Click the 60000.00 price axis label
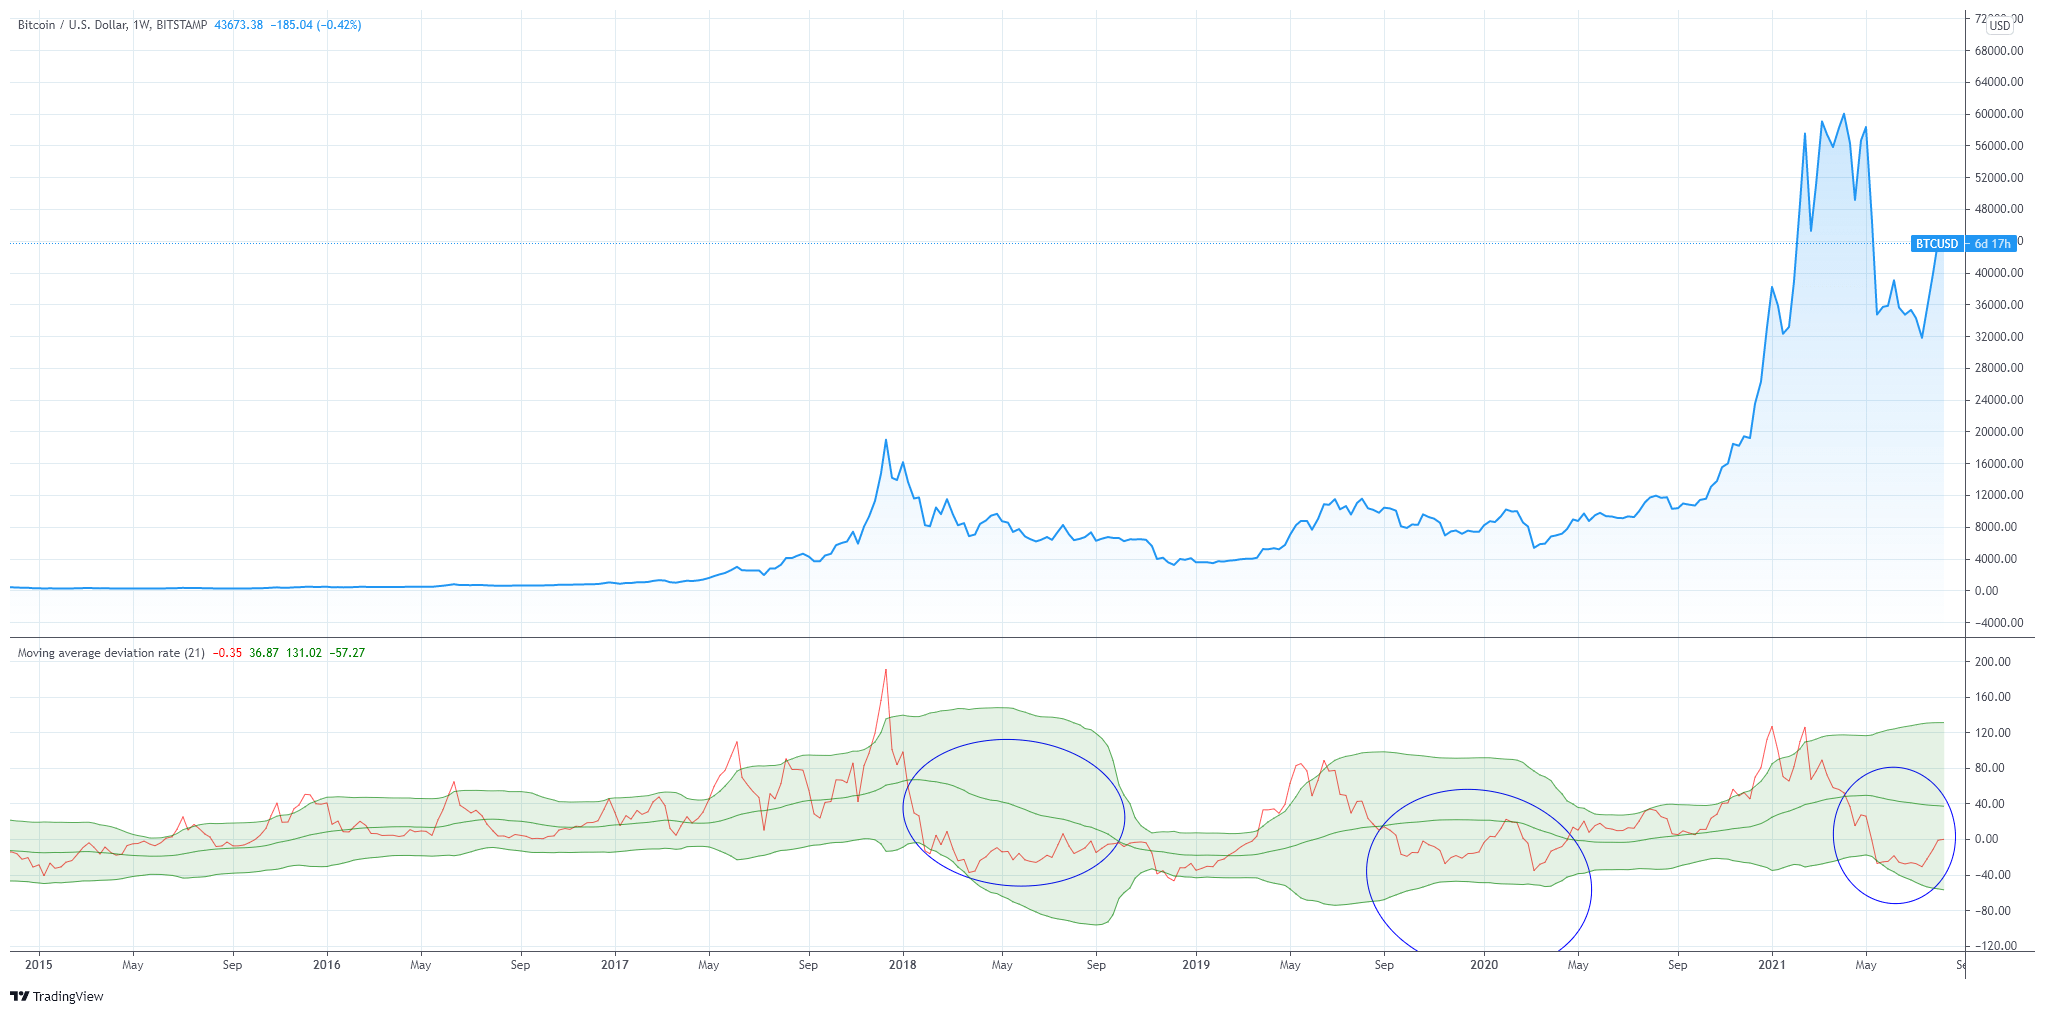Viewport: 2045px width, 1014px height. tap(1999, 114)
